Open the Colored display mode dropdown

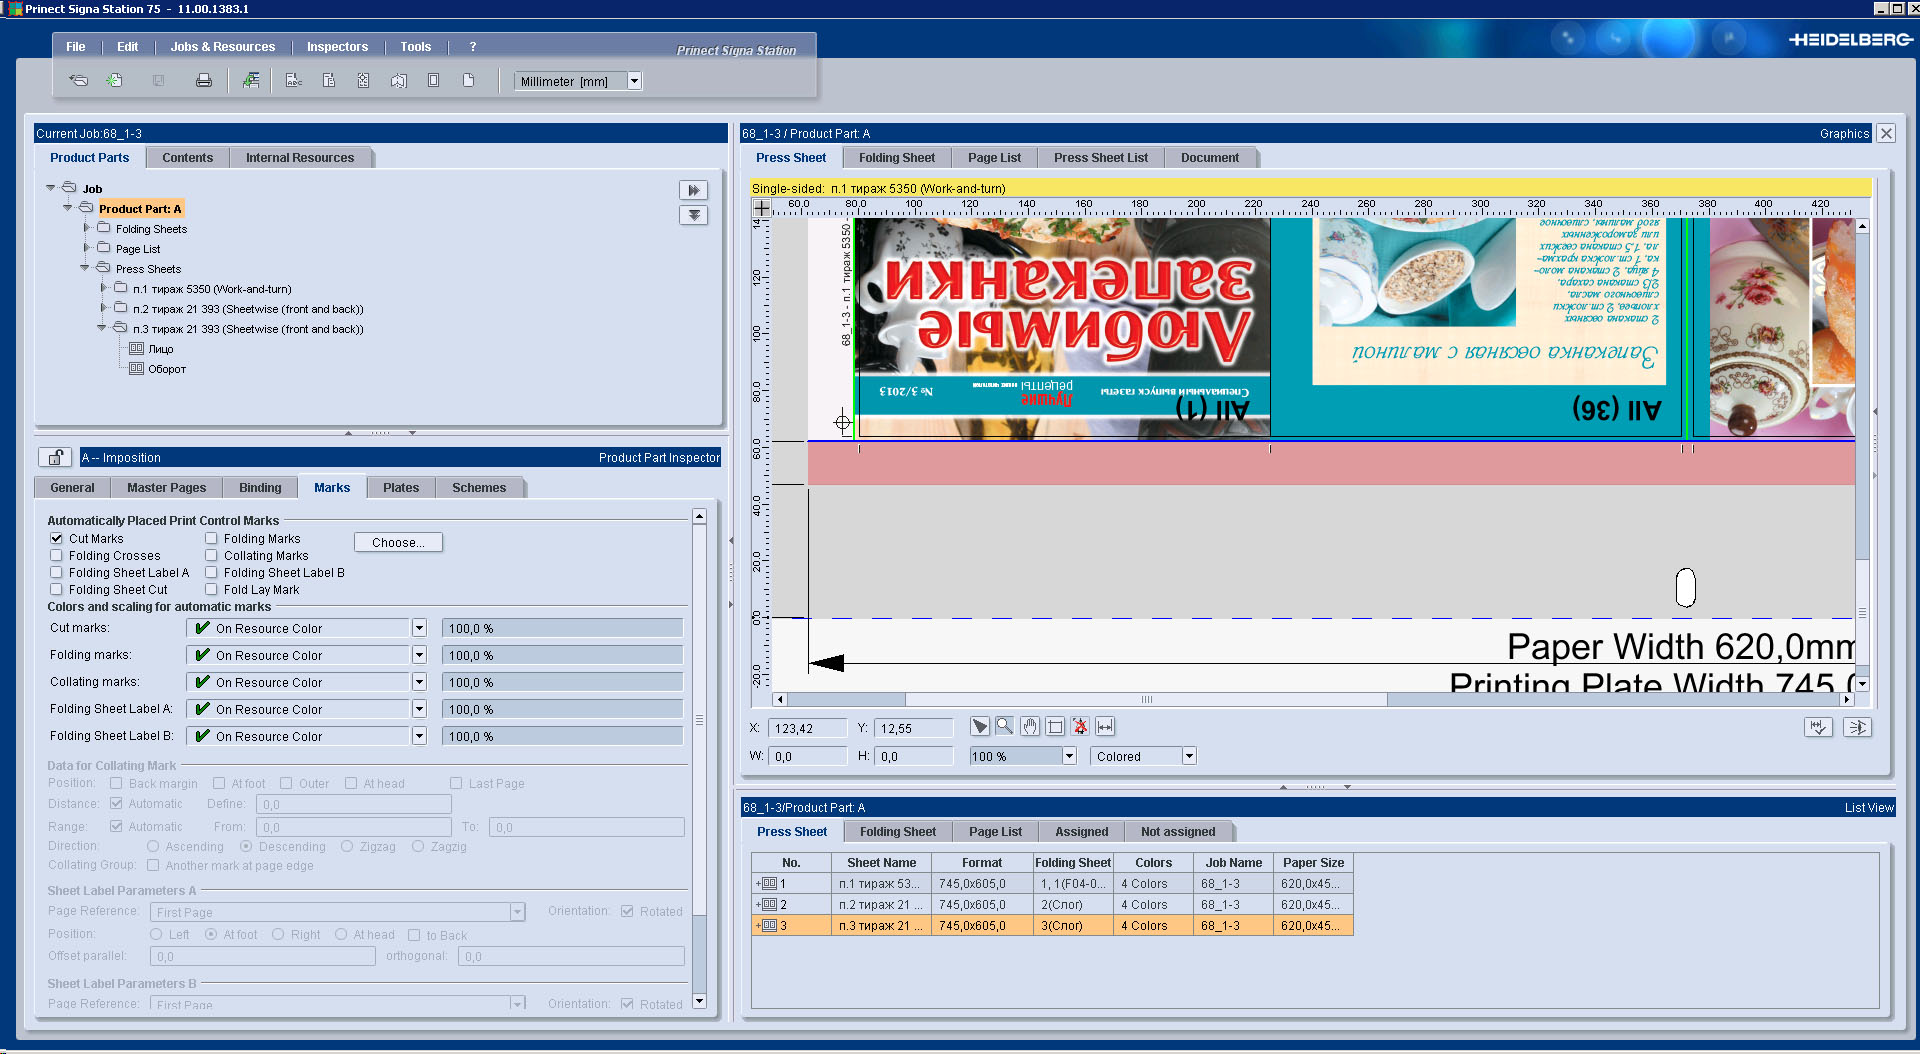(1189, 756)
